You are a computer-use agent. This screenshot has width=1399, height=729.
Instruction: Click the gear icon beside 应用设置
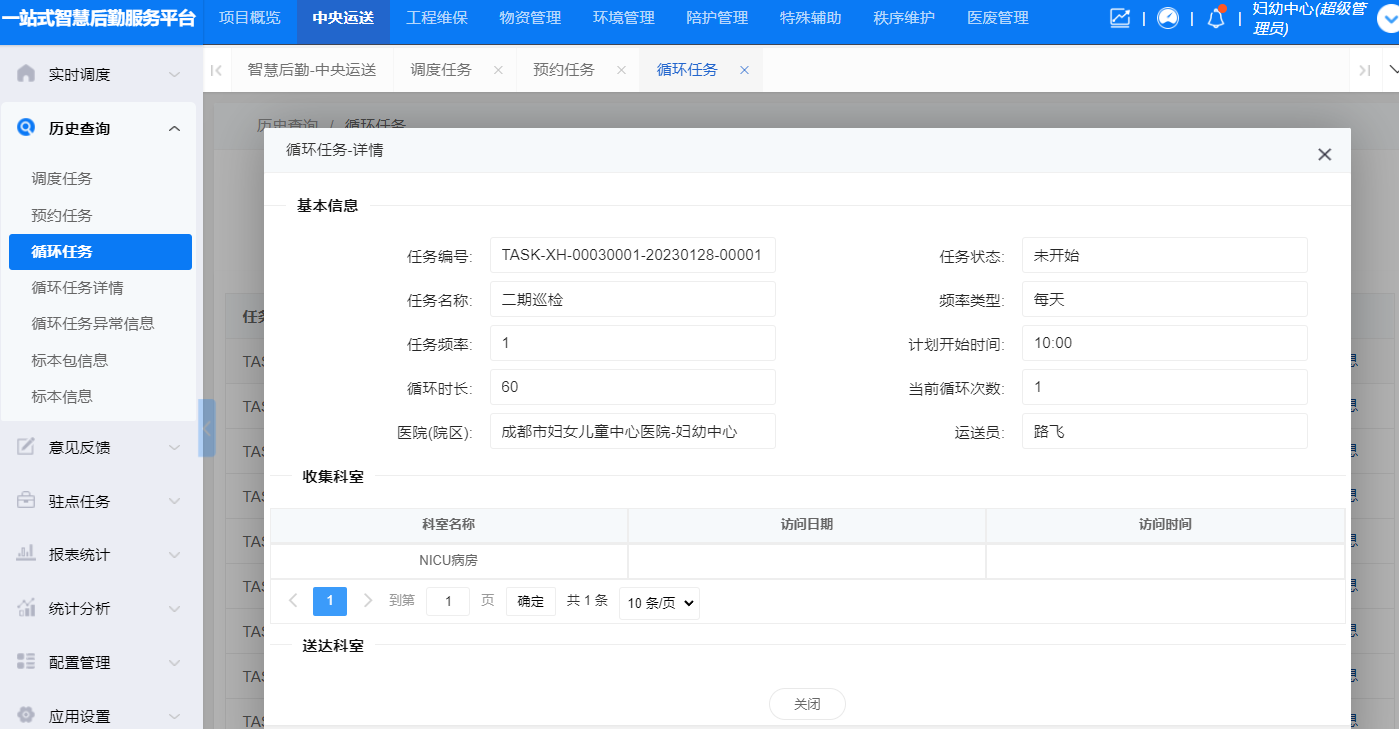point(26,716)
